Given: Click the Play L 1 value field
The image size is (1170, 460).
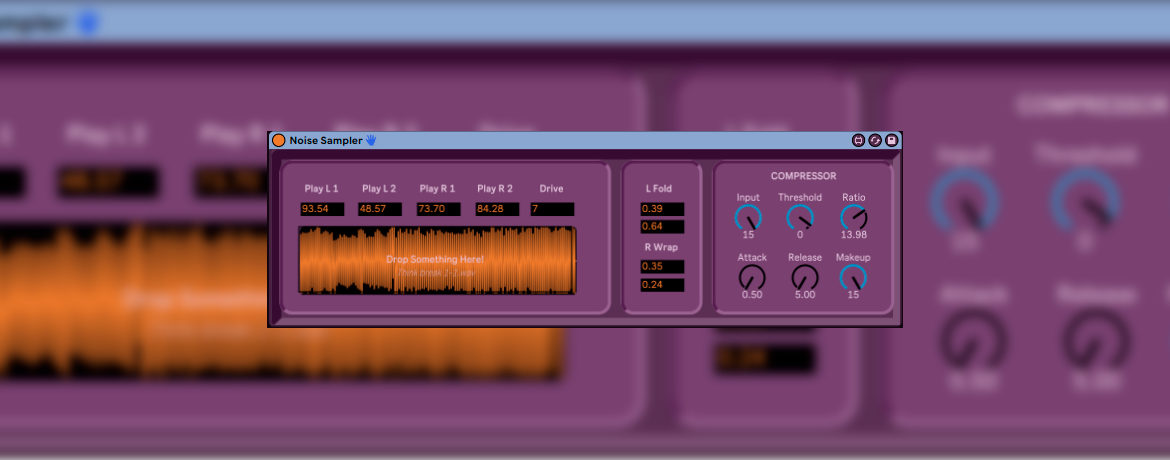Looking at the screenshot, I should [322, 209].
